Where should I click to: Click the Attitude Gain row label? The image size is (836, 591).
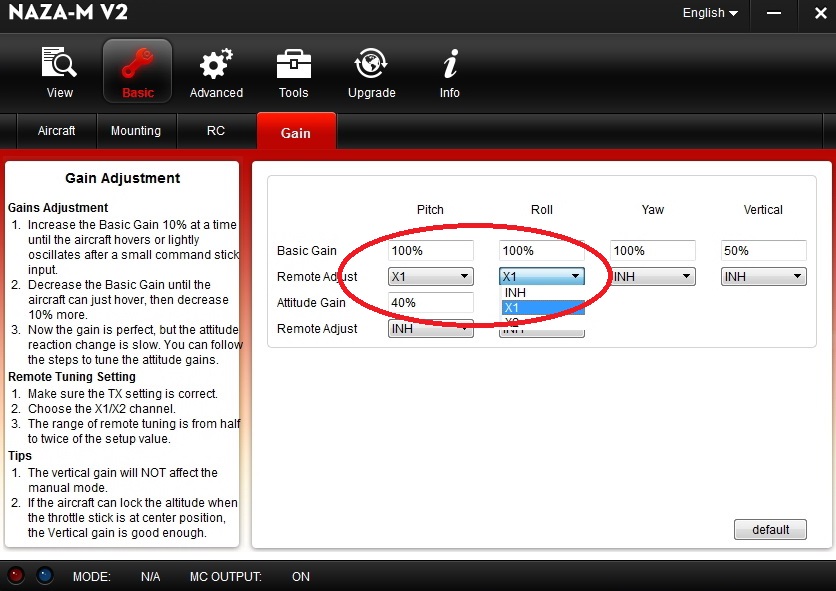coord(311,302)
